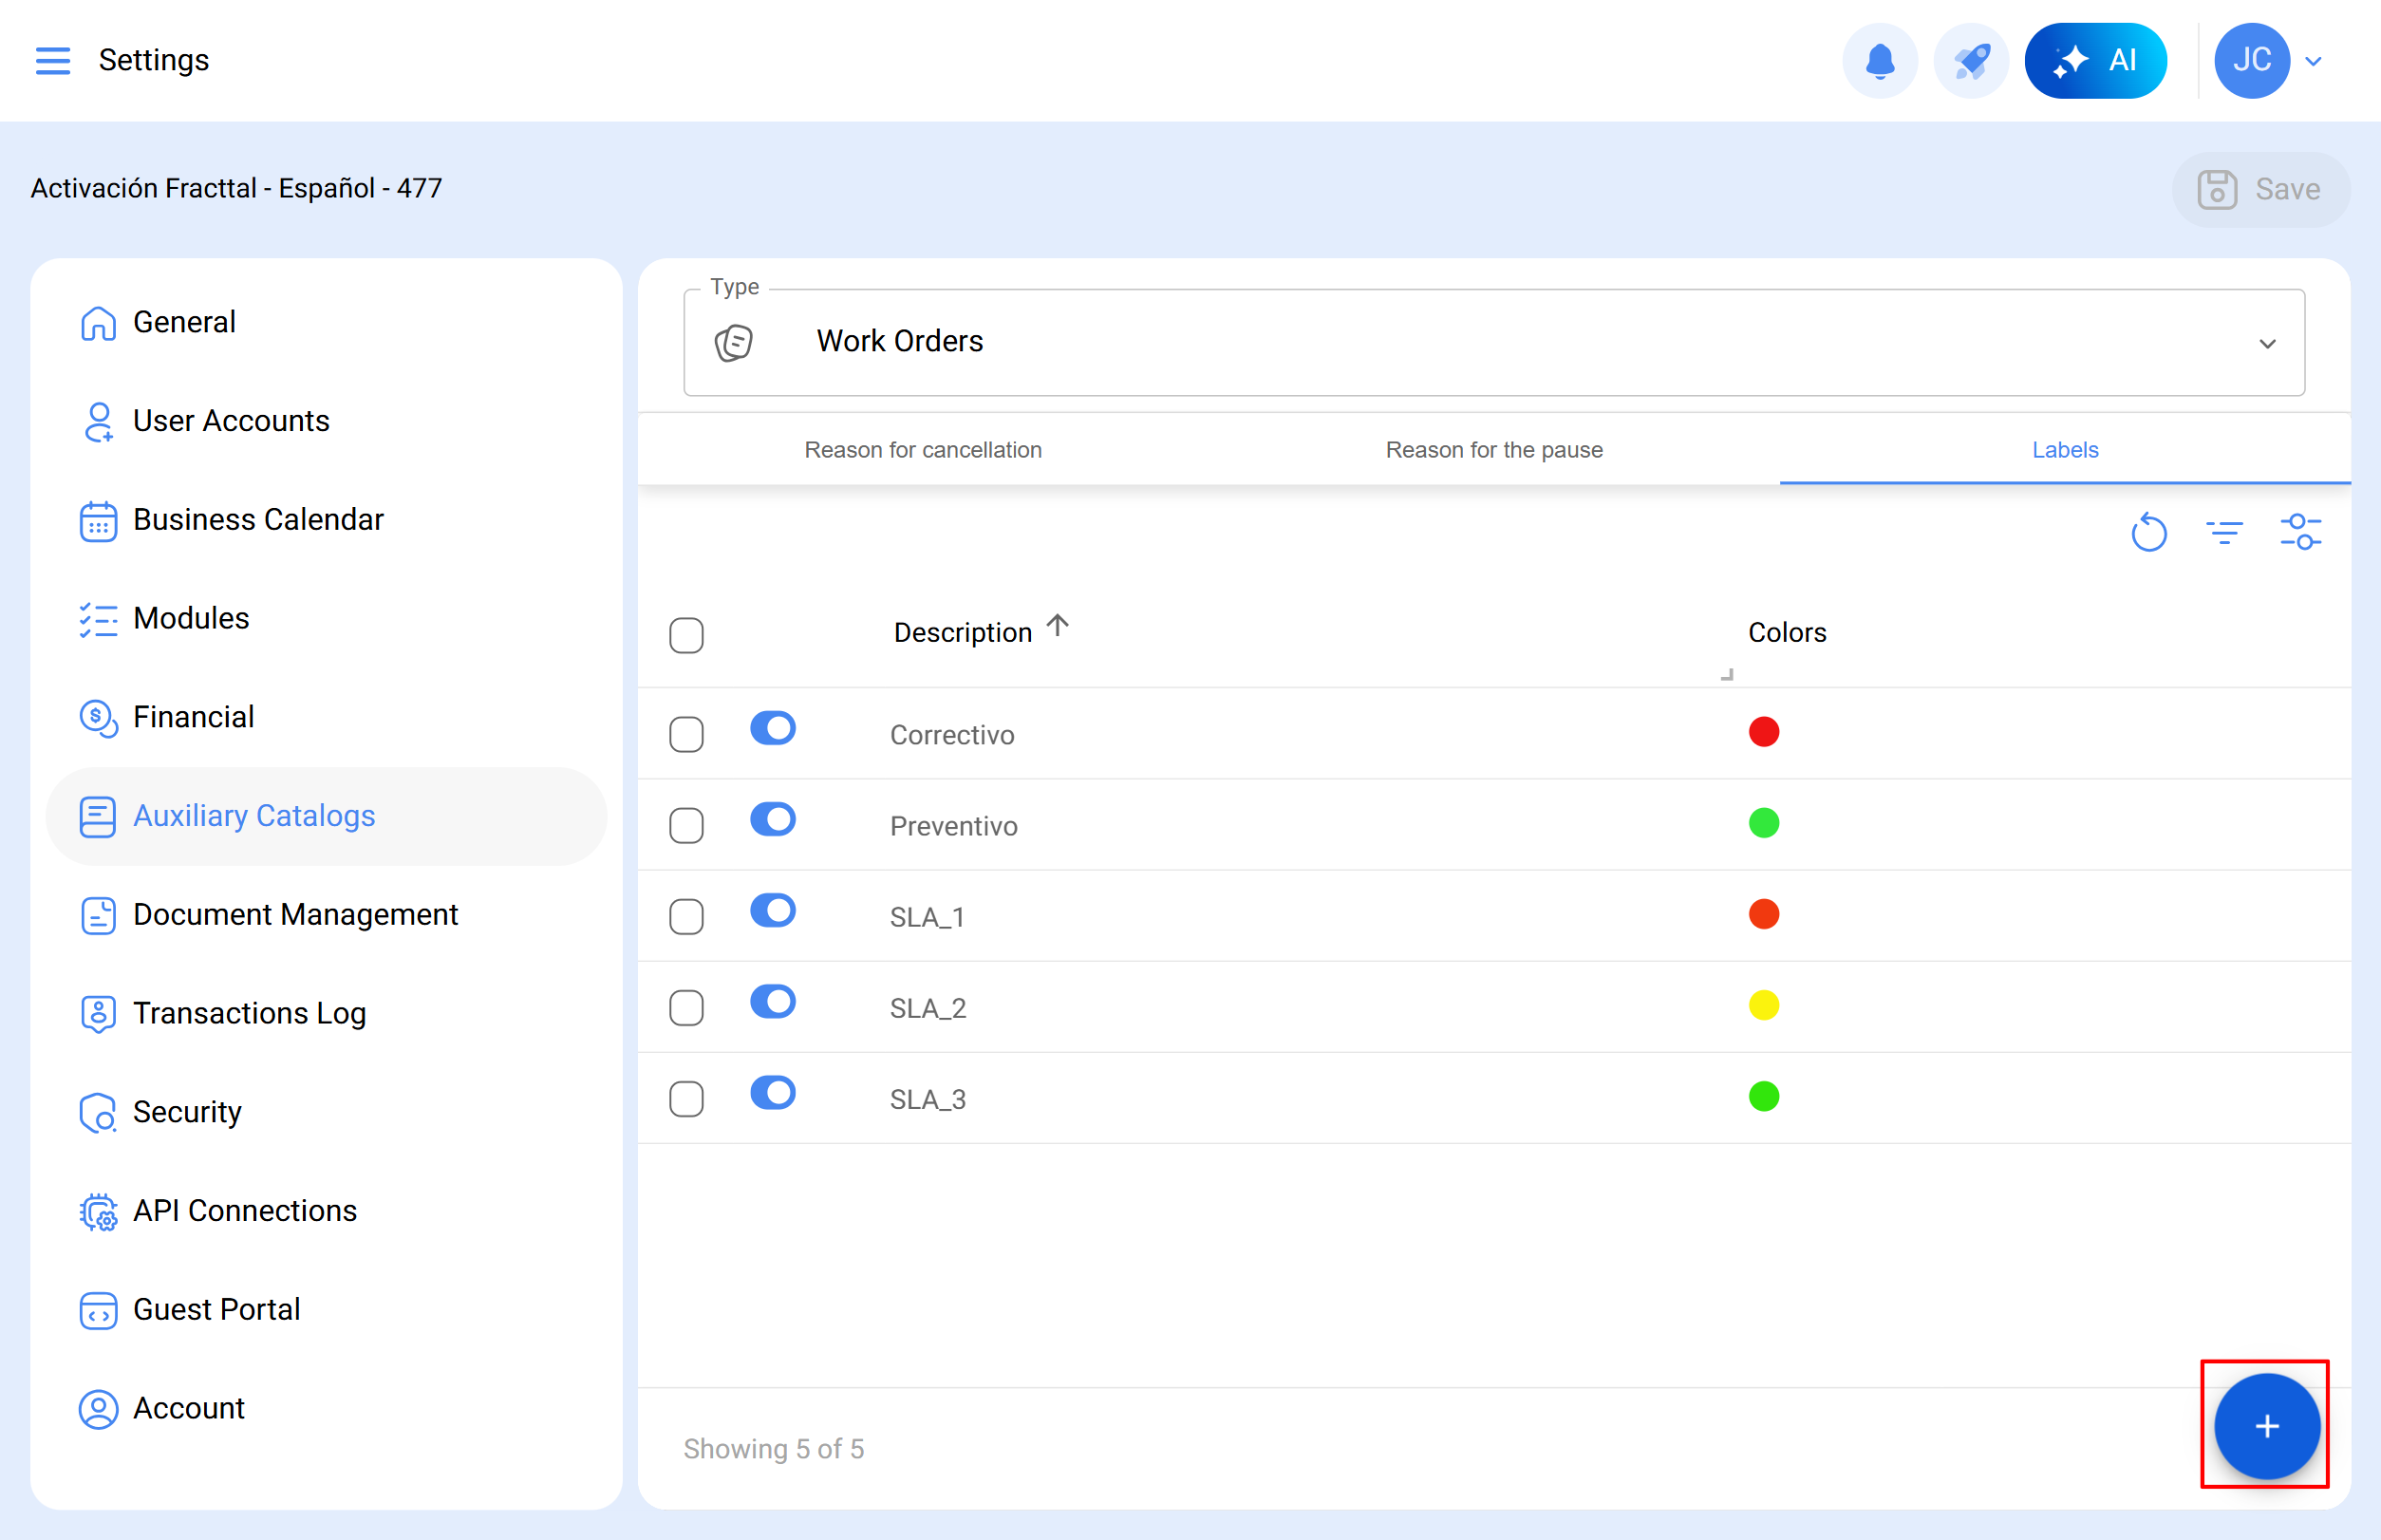Expand the JC user account menu

2312,61
